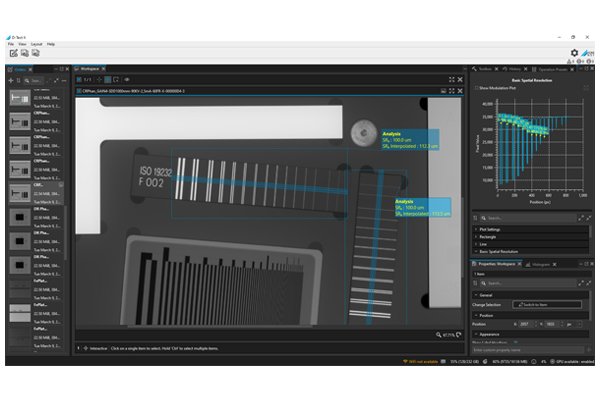Screen dimensions: 600x400
Task: Click the minus icon in the left panel toolbar
Action: tap(64, 80)
